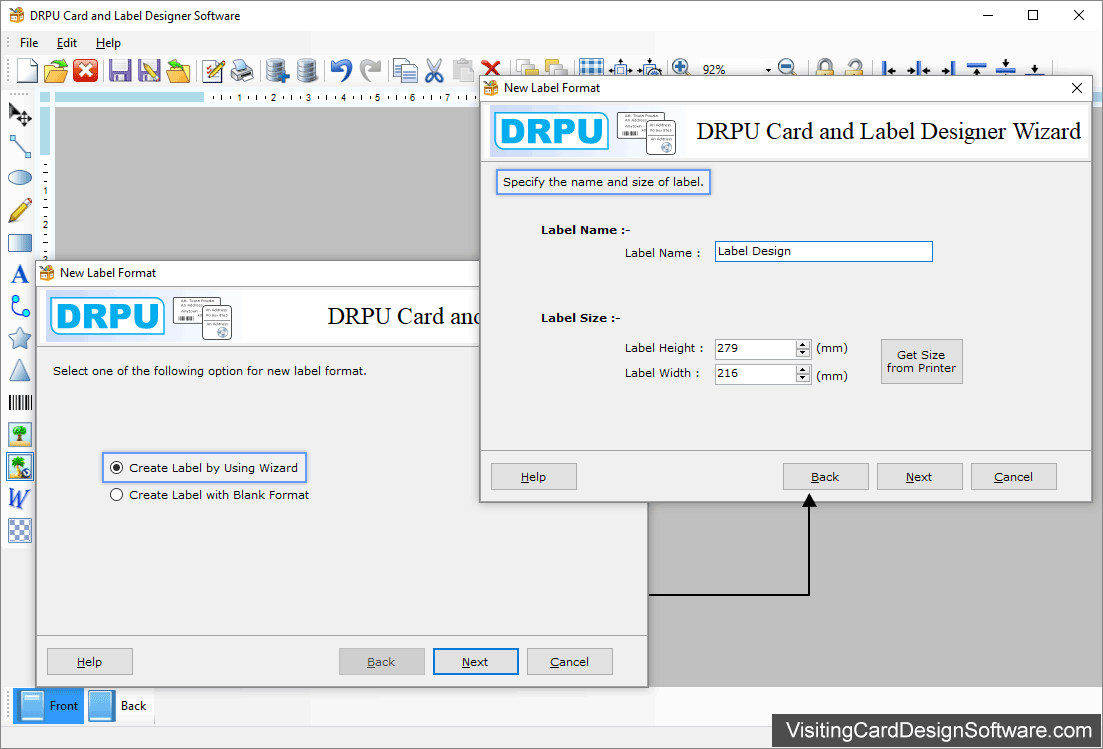Pick the select/move arrow tool
Viewport: 1103px width, 749px height.
click(x=20, y=115)
